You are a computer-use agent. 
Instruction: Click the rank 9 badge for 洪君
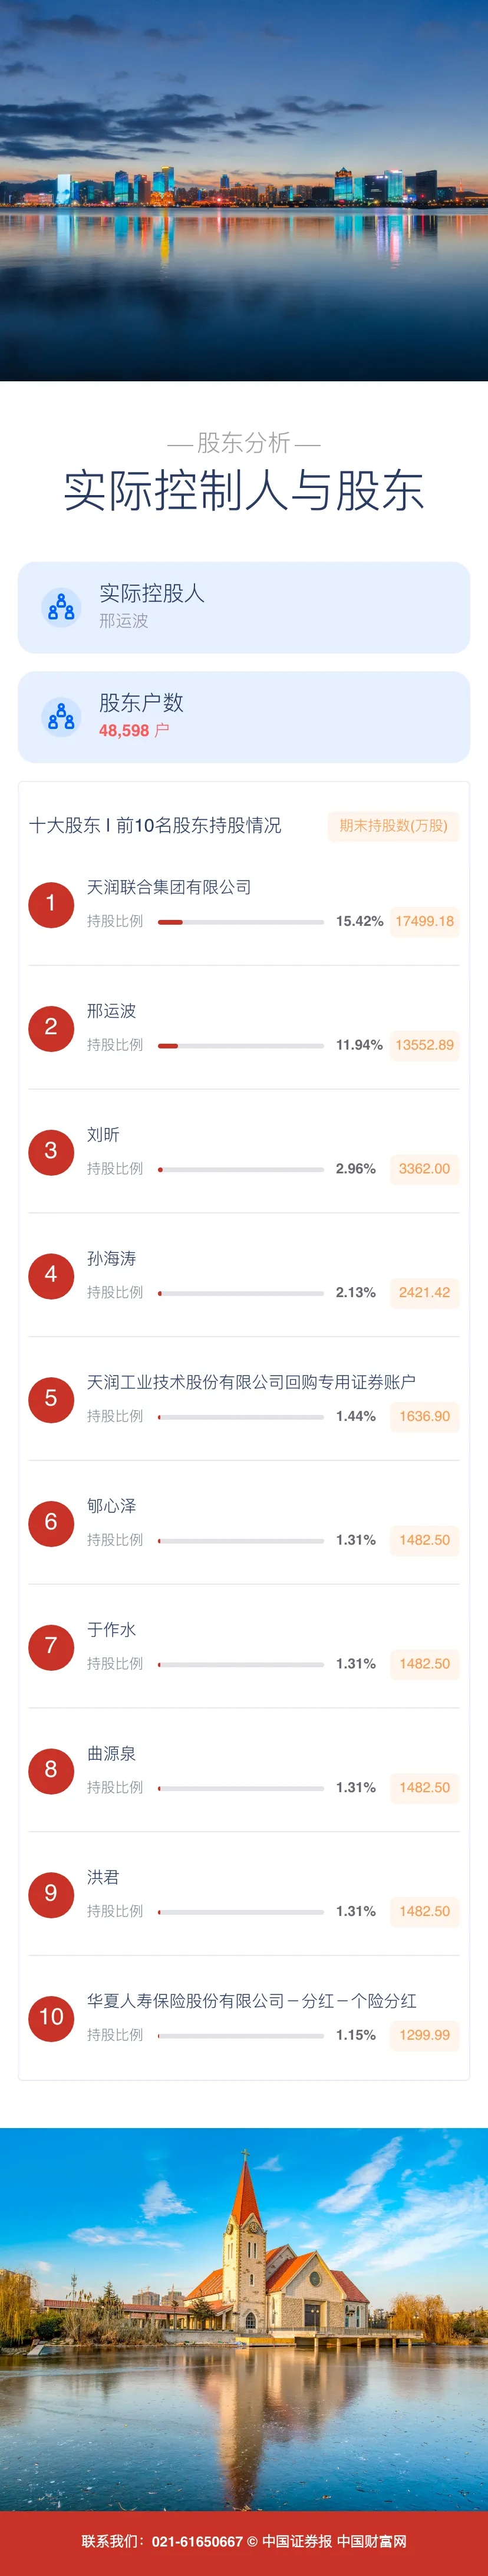[x=51, y=1893]
